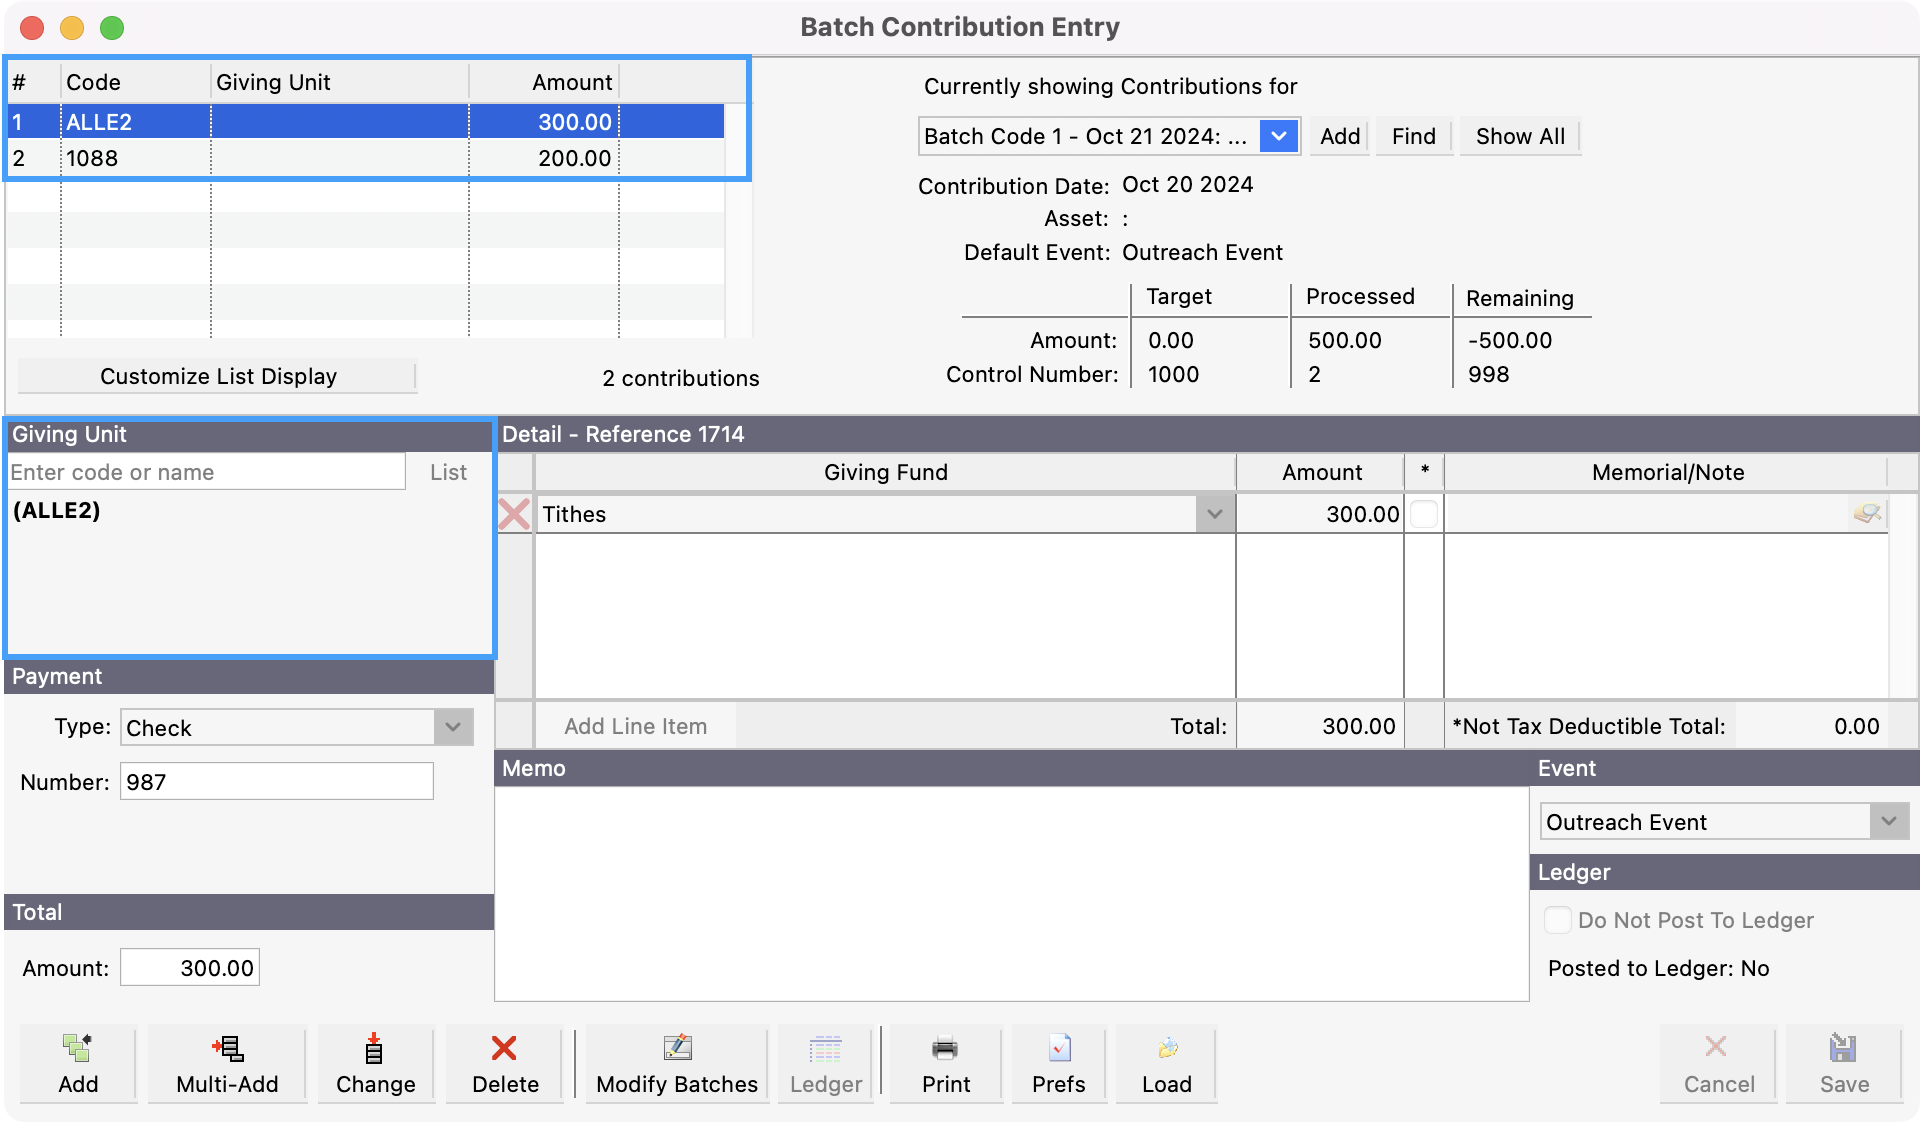Image resolution: width=1920 pixels, height=1122 pixels.
Task: Open the Tithes giving fund dropdown
Action: 1214,514
